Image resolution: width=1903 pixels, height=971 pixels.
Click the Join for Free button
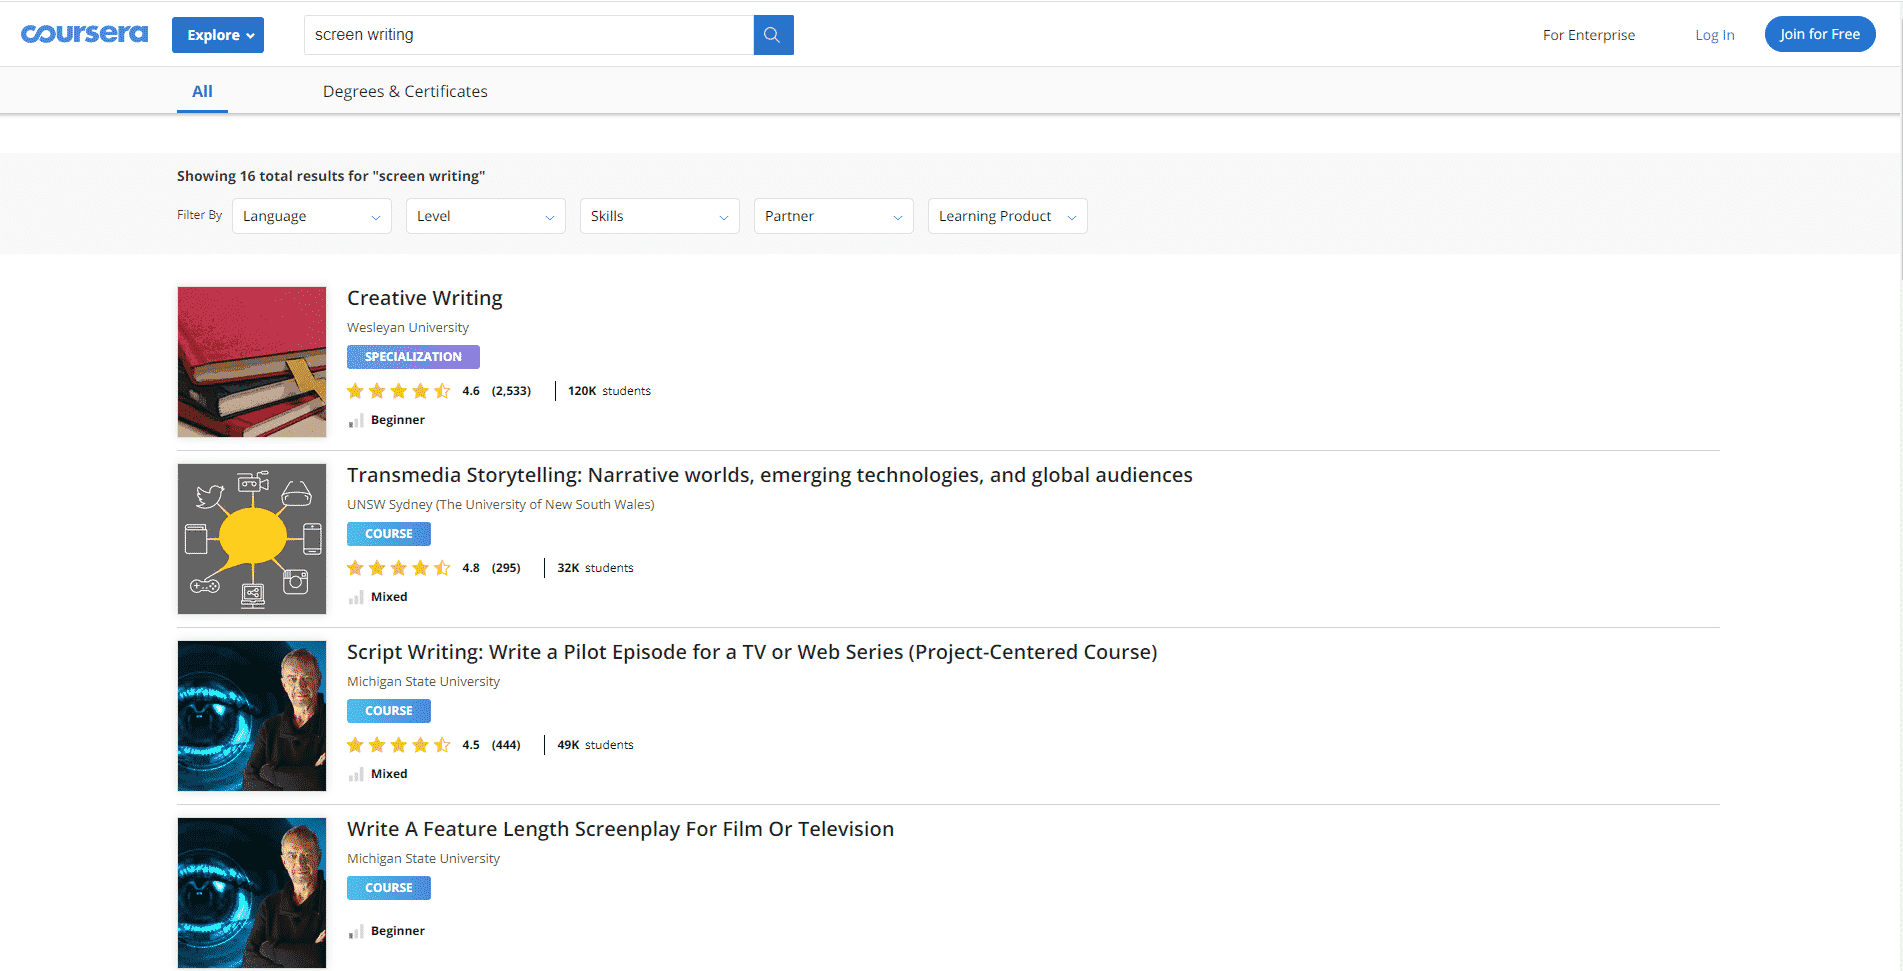(1820, 34)
